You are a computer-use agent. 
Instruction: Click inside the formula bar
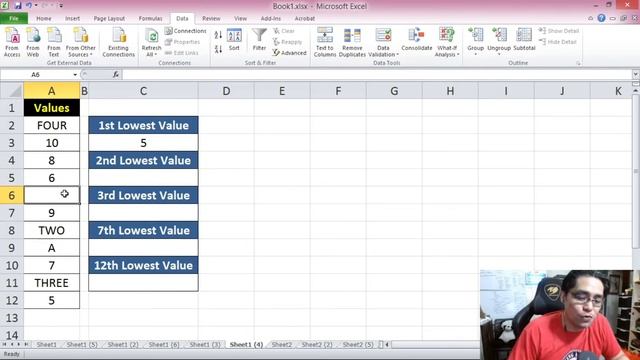pyautogui.click(x=377, y=74)
